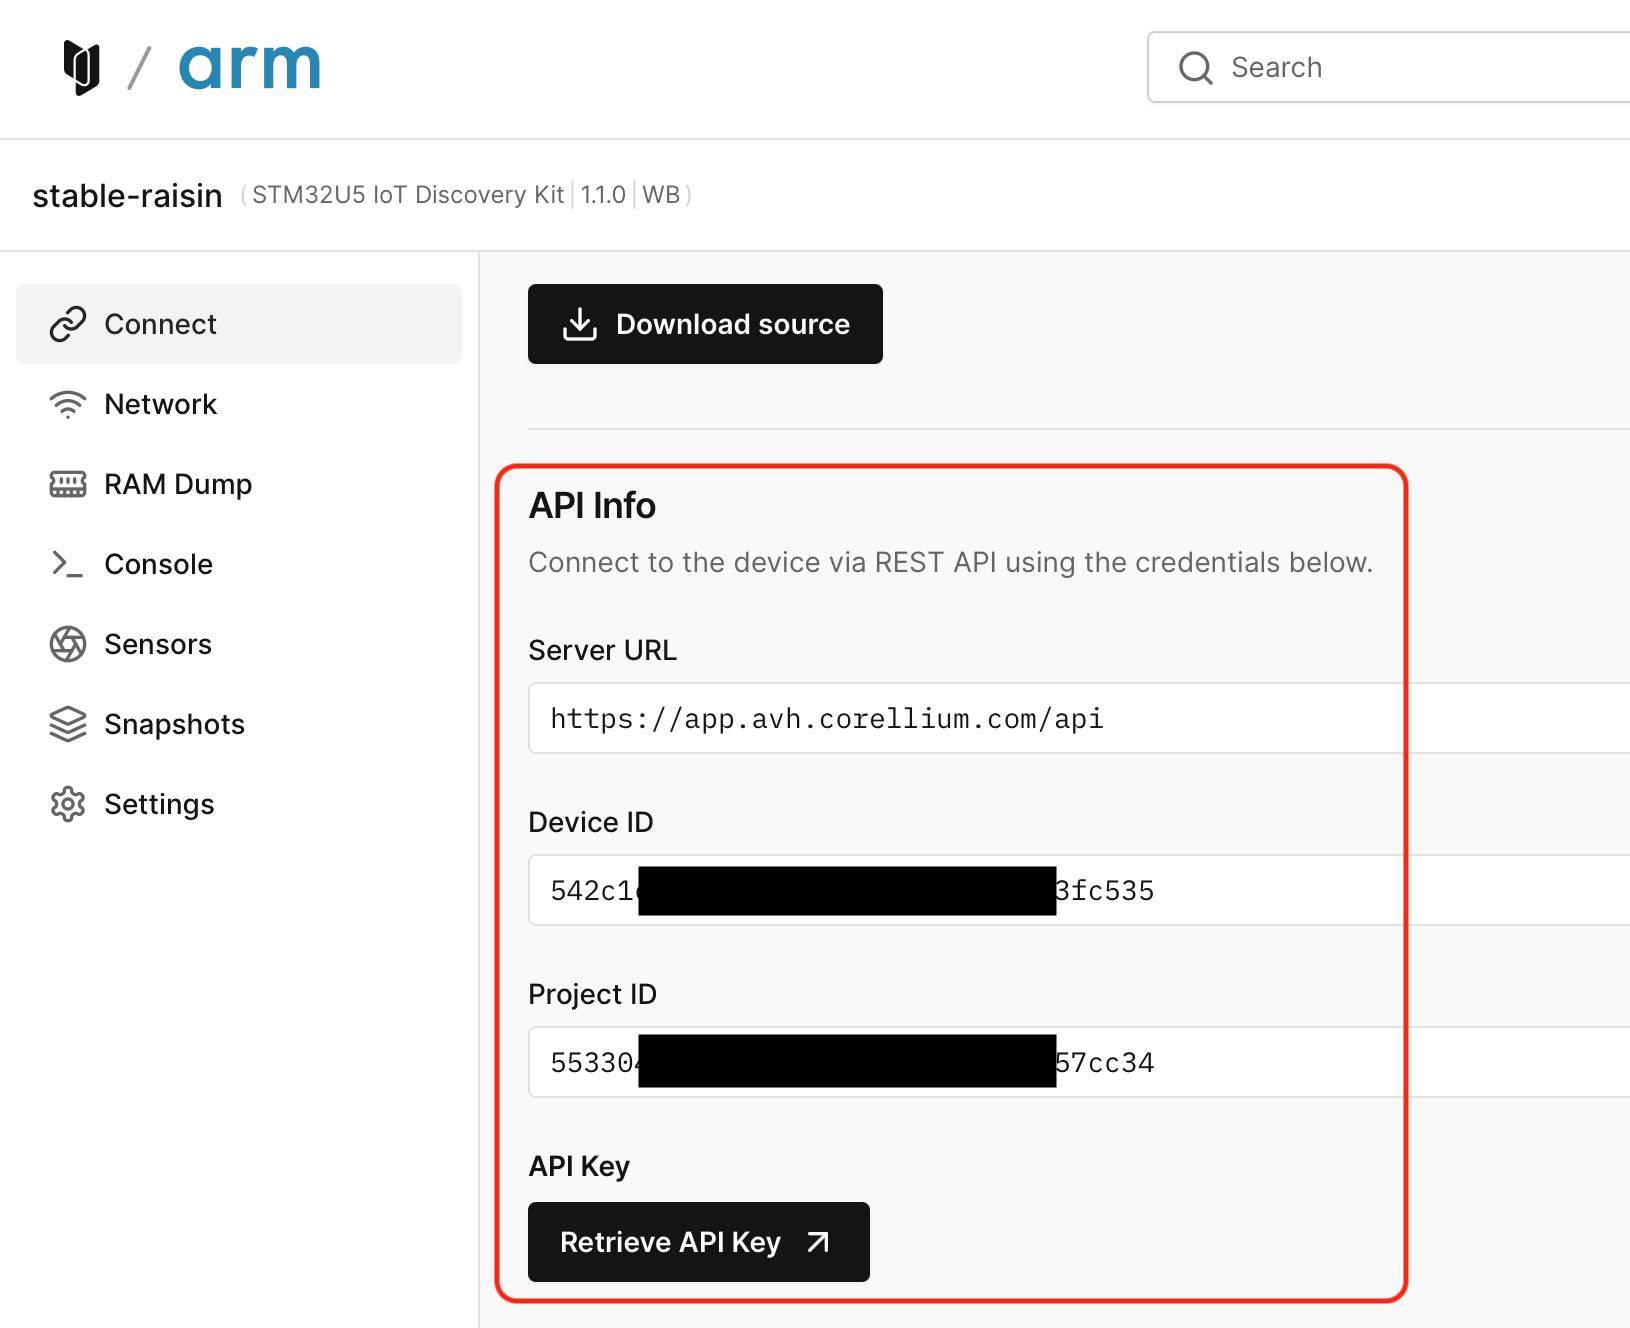1630x1328 pixels.
Task: Click the REST API description text
Action: (x=950, y=562)
